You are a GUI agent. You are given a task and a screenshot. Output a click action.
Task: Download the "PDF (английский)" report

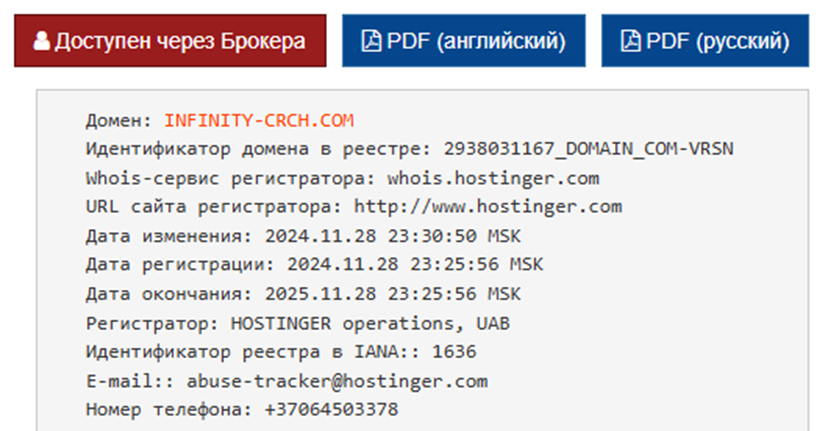(464, 41)
